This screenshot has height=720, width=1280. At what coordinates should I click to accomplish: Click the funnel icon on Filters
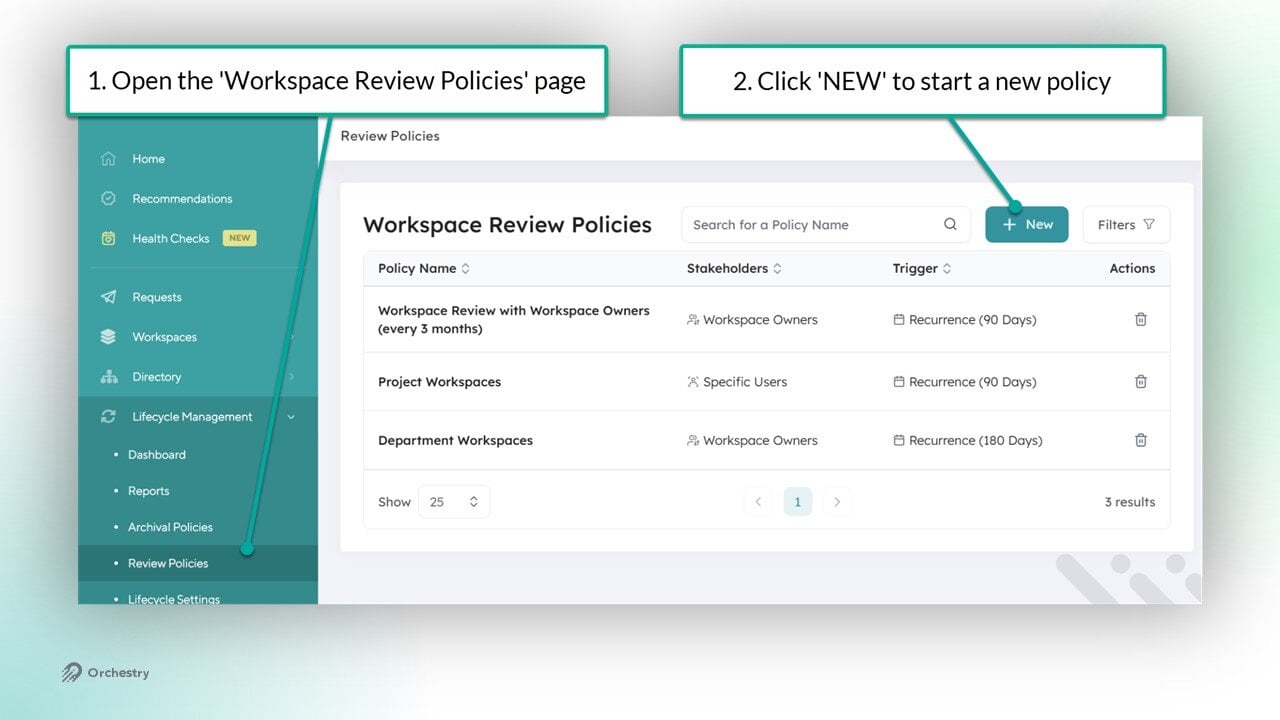point(1149,224)
